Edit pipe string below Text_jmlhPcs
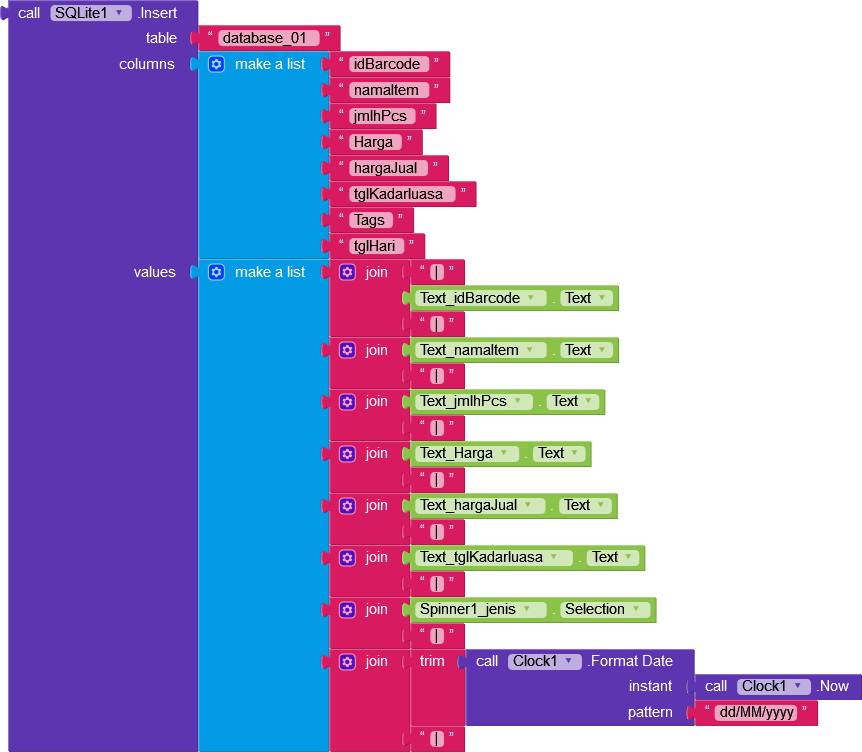Screen dimensions: 862x752 pyautogui.click(x=436, y=428)
